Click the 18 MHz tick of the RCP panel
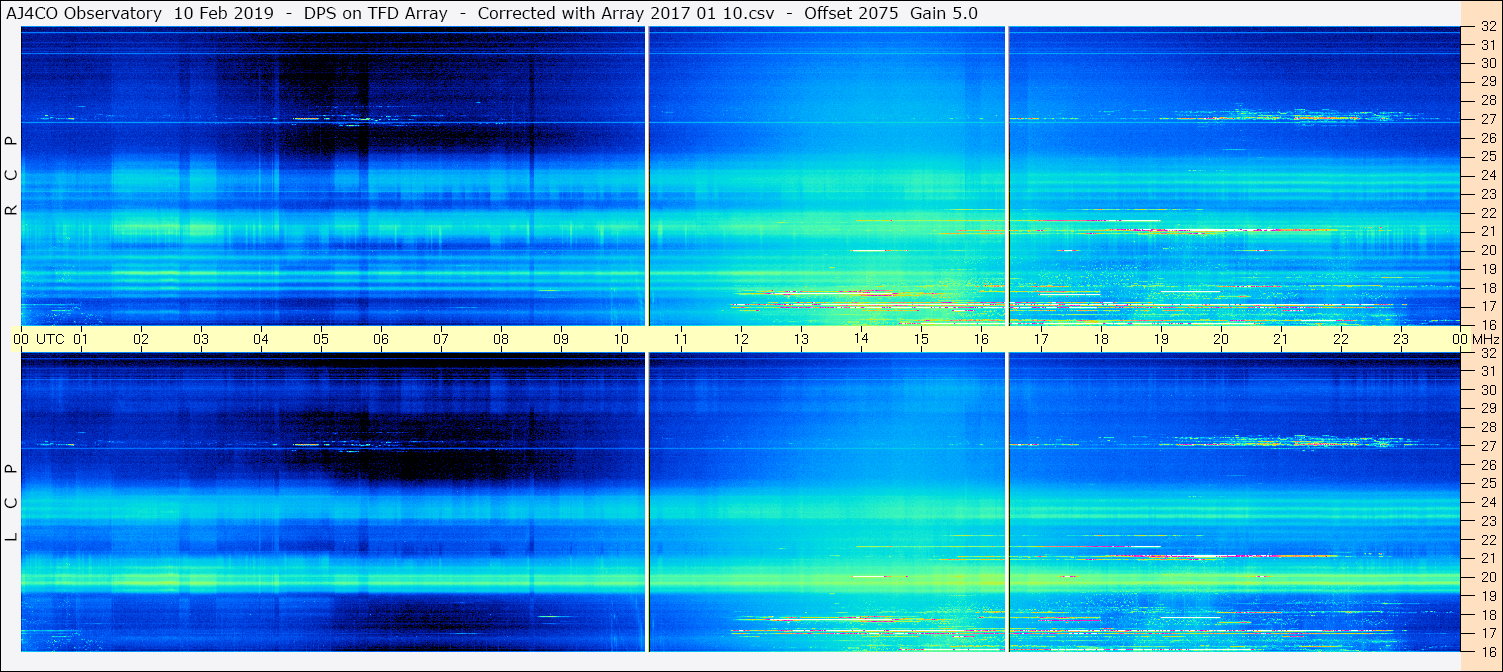1503x672 pixels. click(1488, 288)
